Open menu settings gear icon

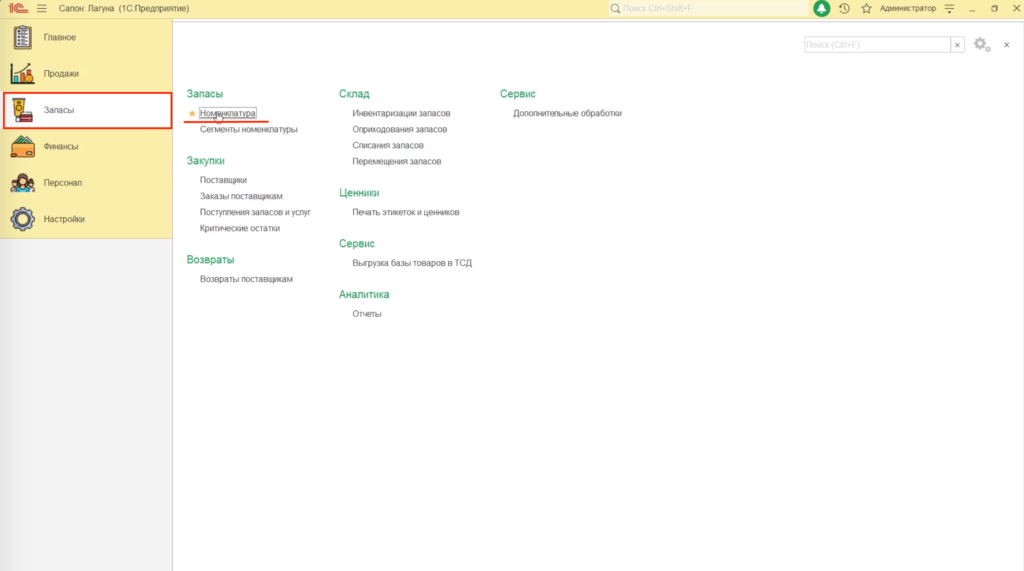(x=982, y=44)
